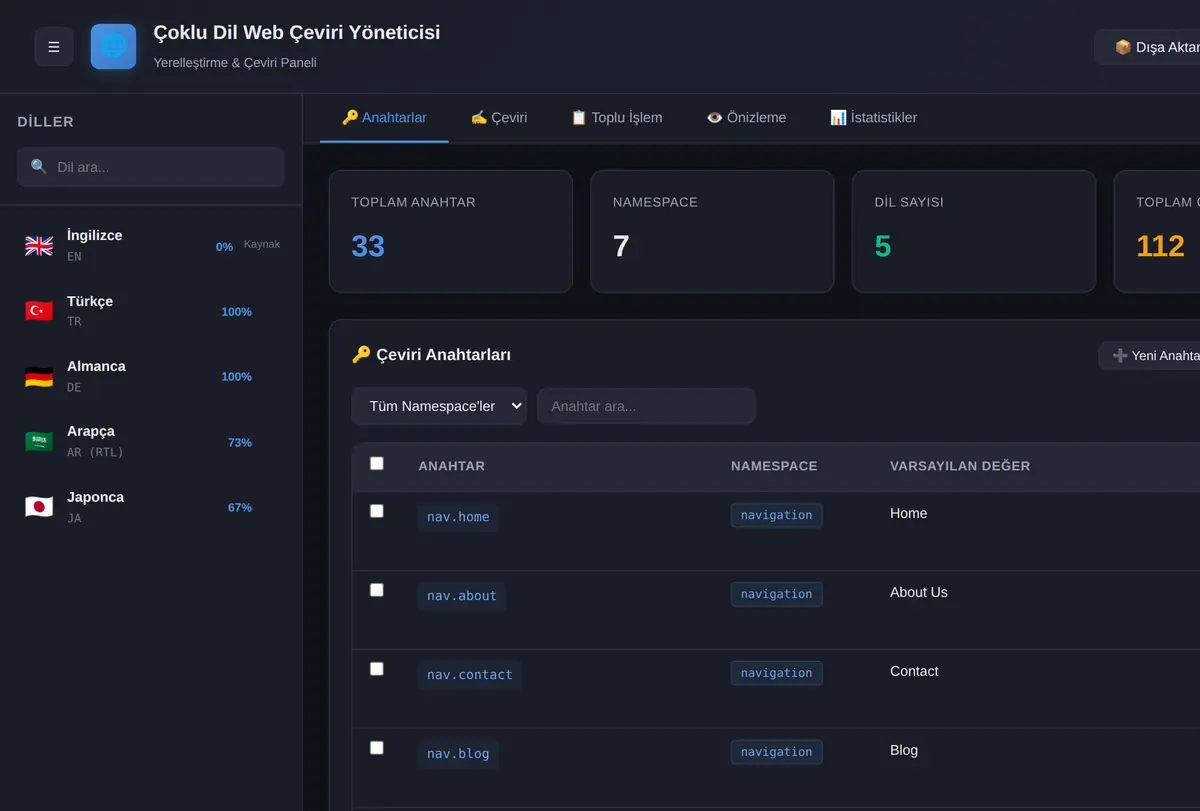1200x811 pixels.
Task: Open the Tüm Namespace'ler dropdown
Action: click(439, 406)
